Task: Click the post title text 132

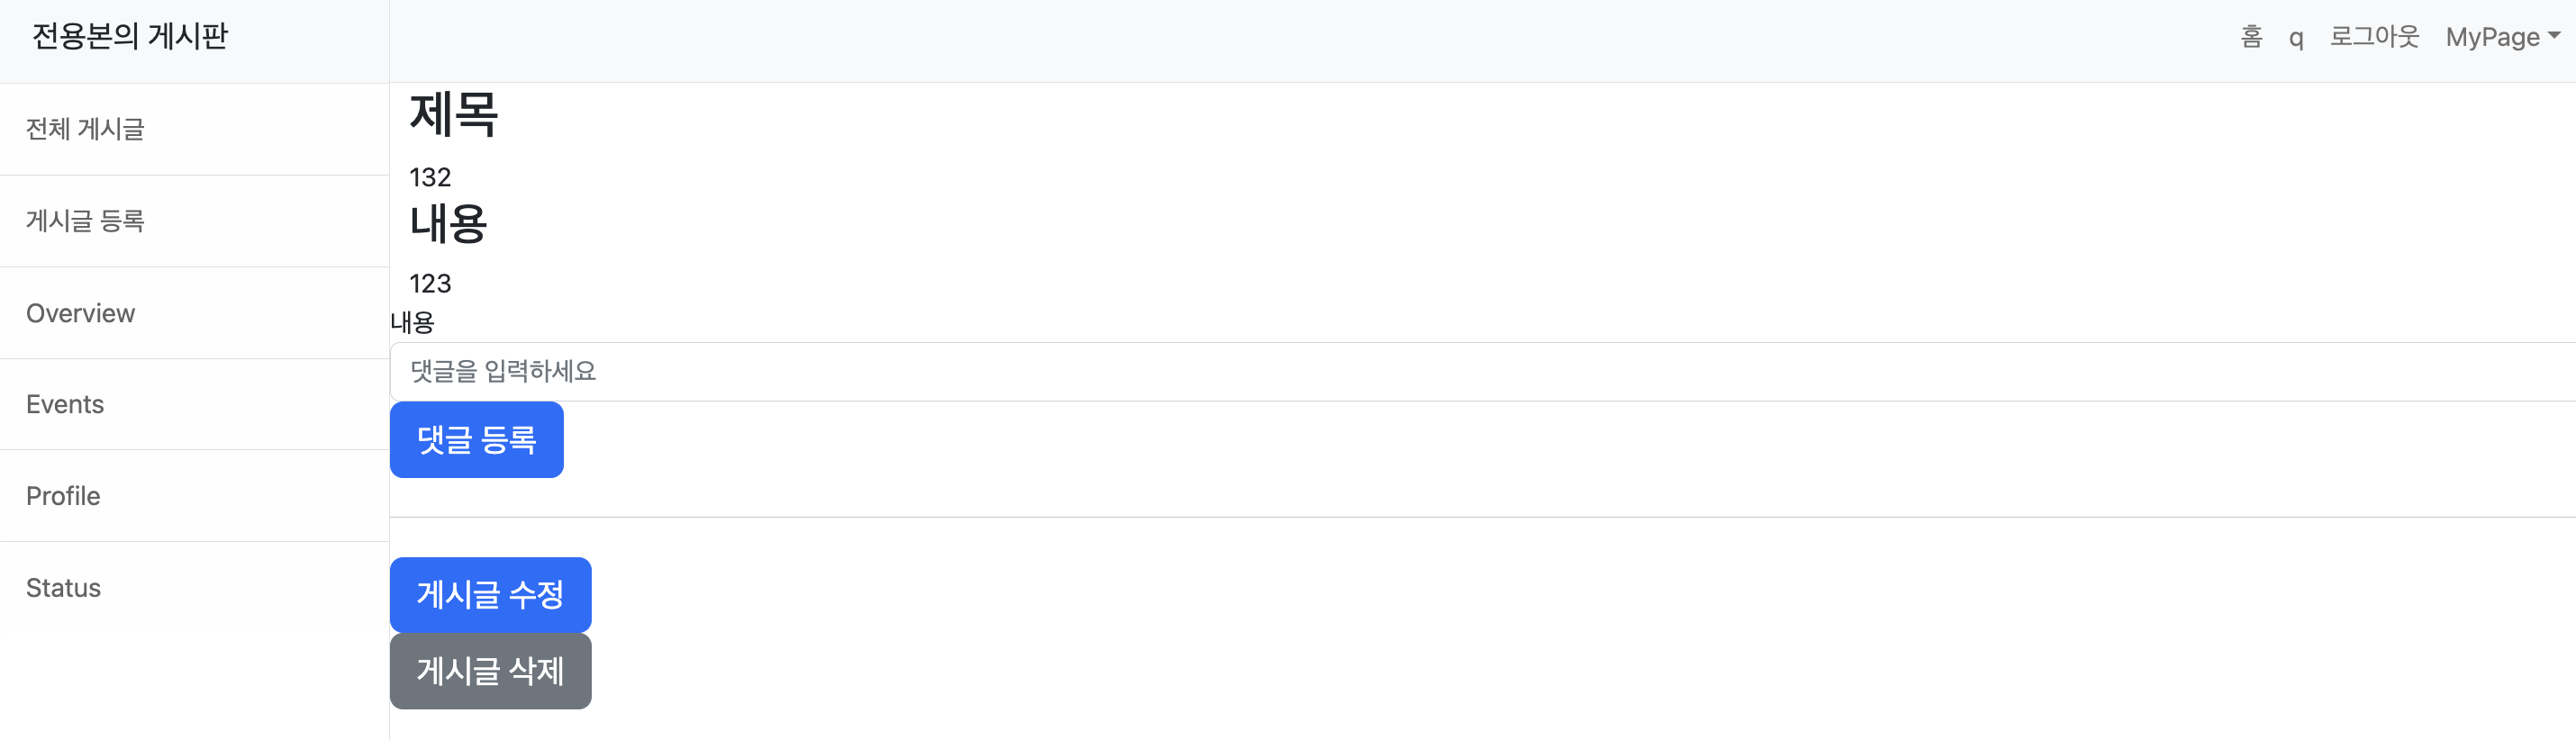Action: pyautogui.click(x=430, y=177)
